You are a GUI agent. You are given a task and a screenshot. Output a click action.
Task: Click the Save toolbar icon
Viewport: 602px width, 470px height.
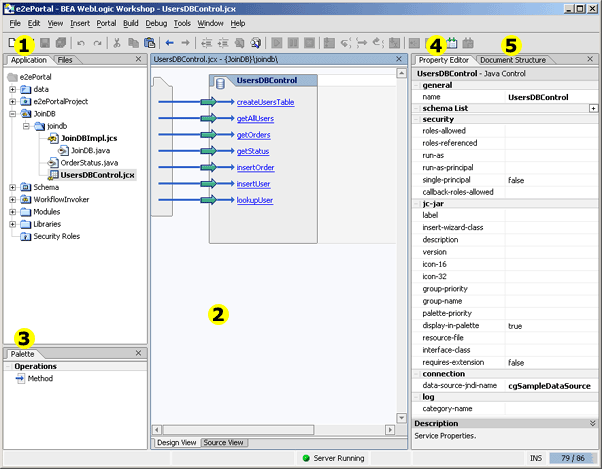45,43
